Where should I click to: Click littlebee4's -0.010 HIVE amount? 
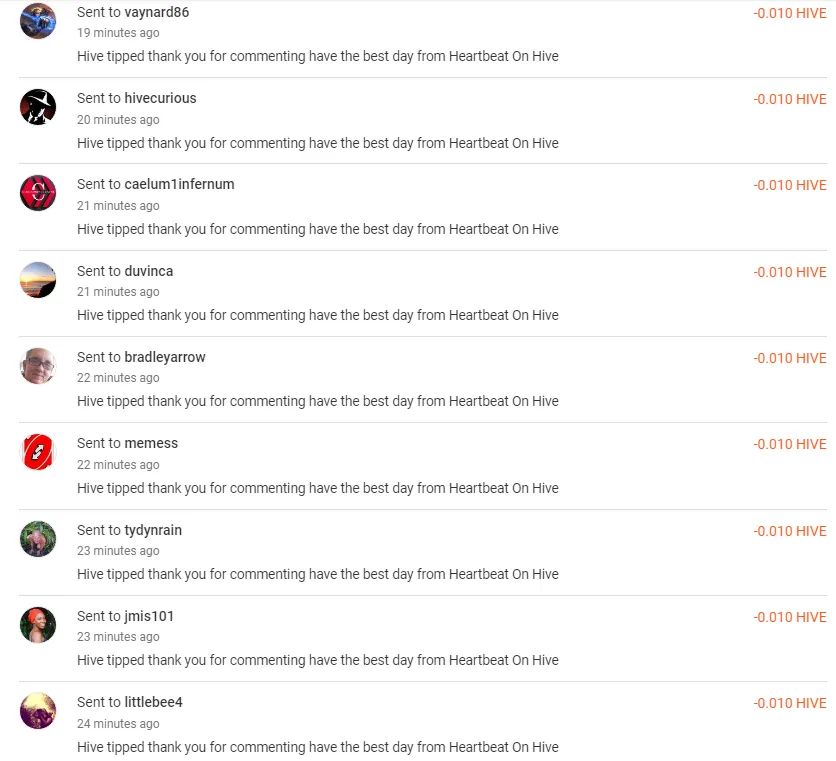(x=789, y=703)
